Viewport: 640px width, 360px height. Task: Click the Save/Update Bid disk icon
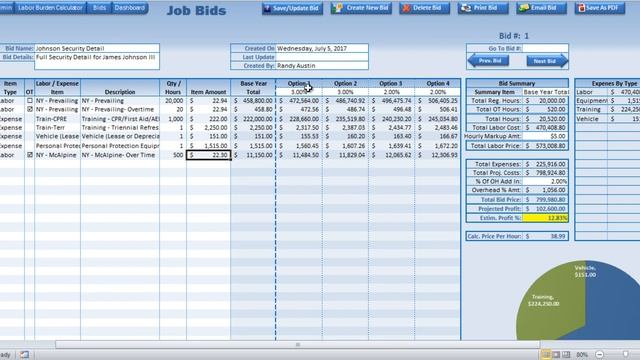[267, 8]
